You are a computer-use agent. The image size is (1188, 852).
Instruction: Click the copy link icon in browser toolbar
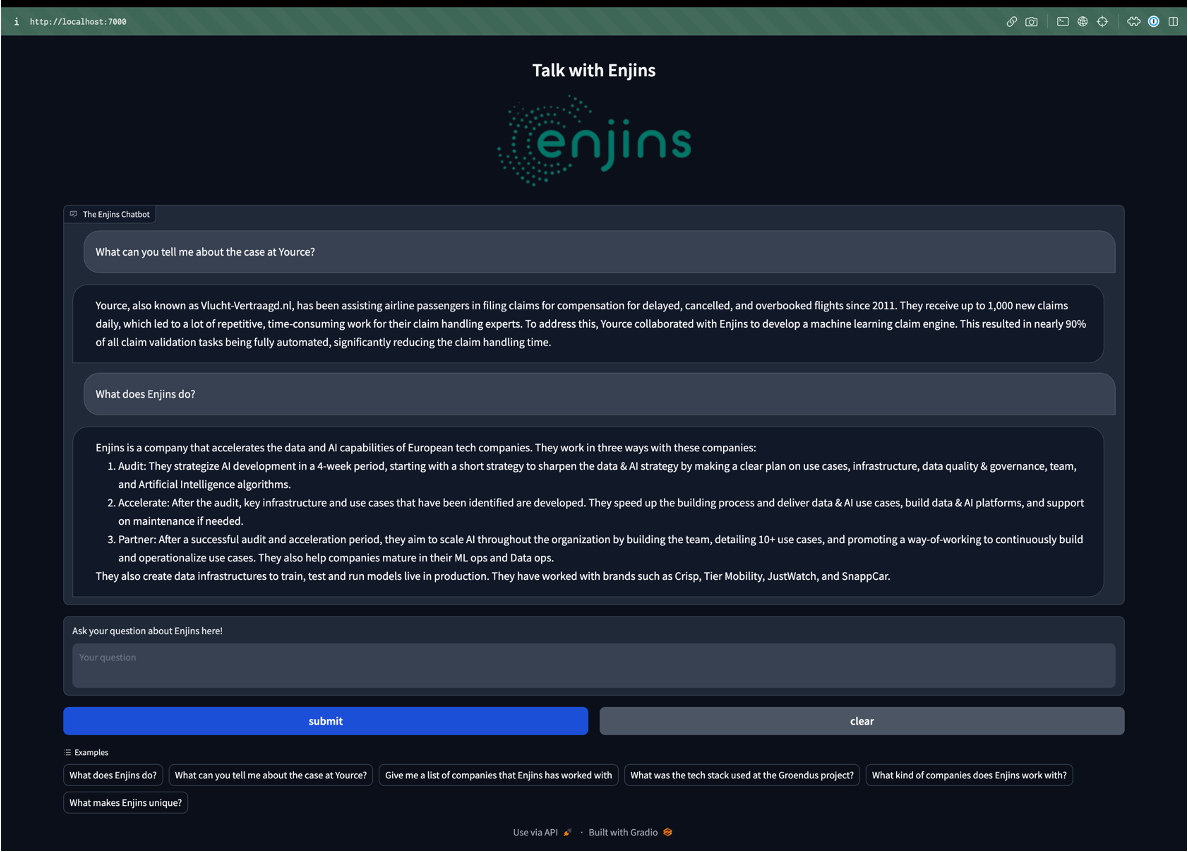click(1011, 22)
